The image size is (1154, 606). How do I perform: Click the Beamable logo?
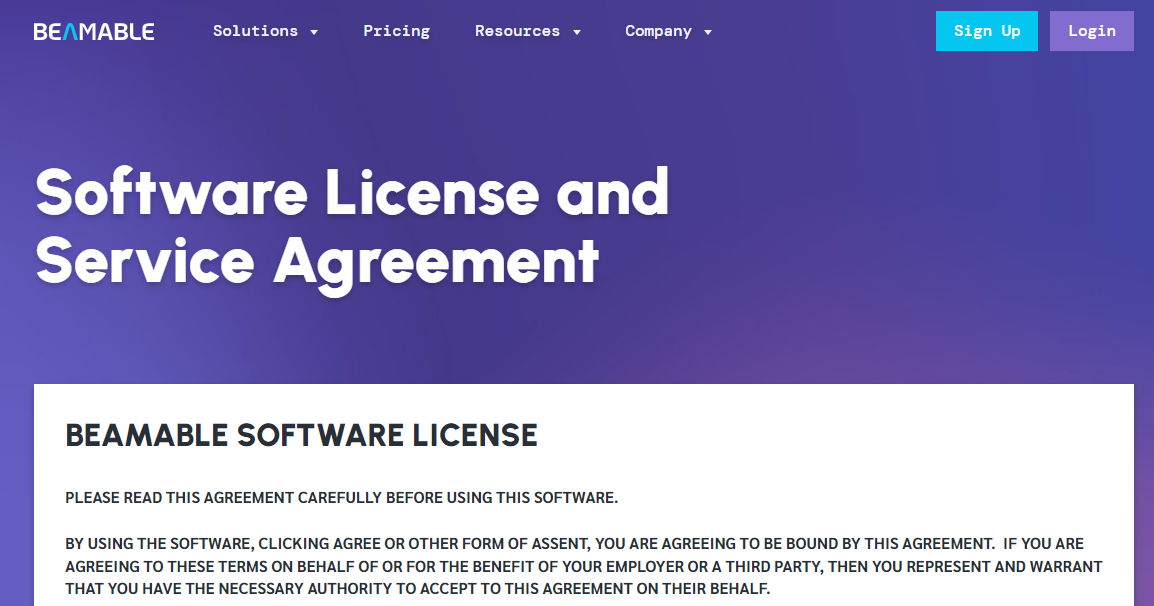point(94,31)
